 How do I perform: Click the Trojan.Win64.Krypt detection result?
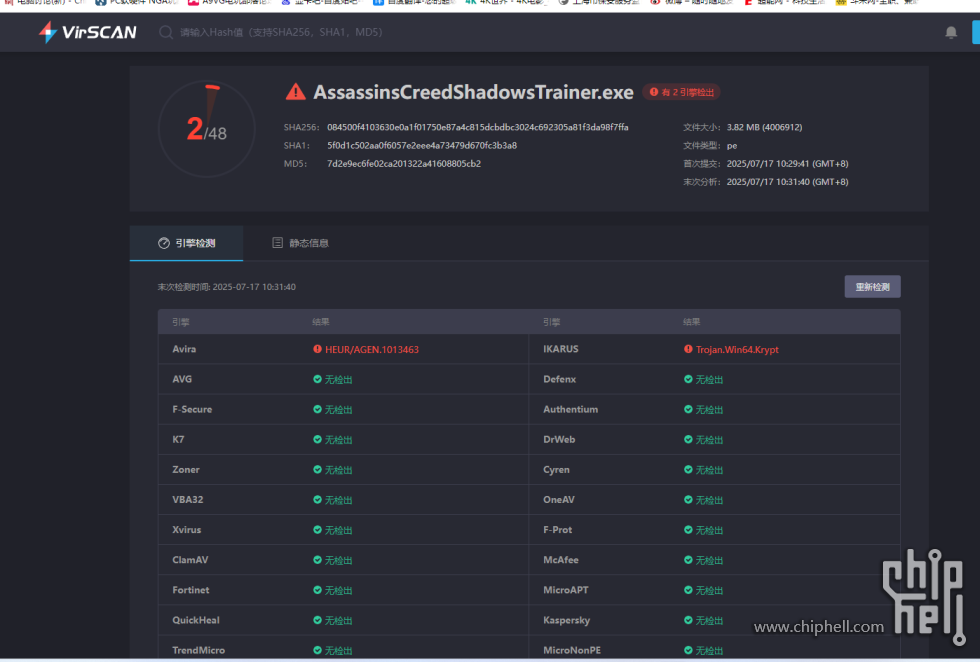click(x=738, y=349)
